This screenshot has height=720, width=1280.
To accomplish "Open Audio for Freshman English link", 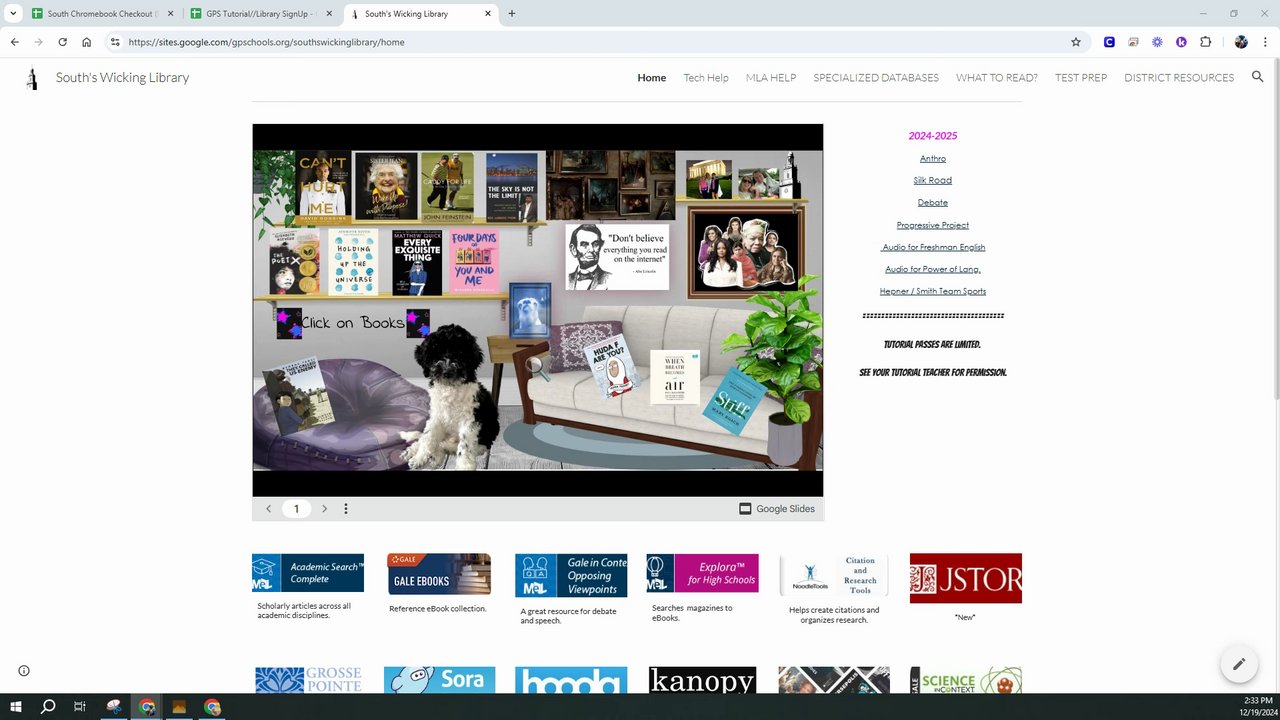I will coord(933,247).
